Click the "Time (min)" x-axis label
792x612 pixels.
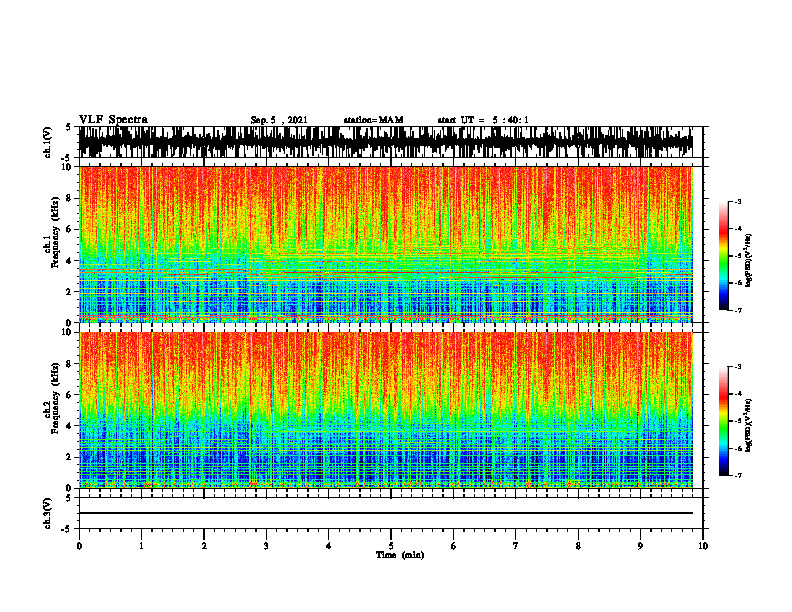[400, 555]
